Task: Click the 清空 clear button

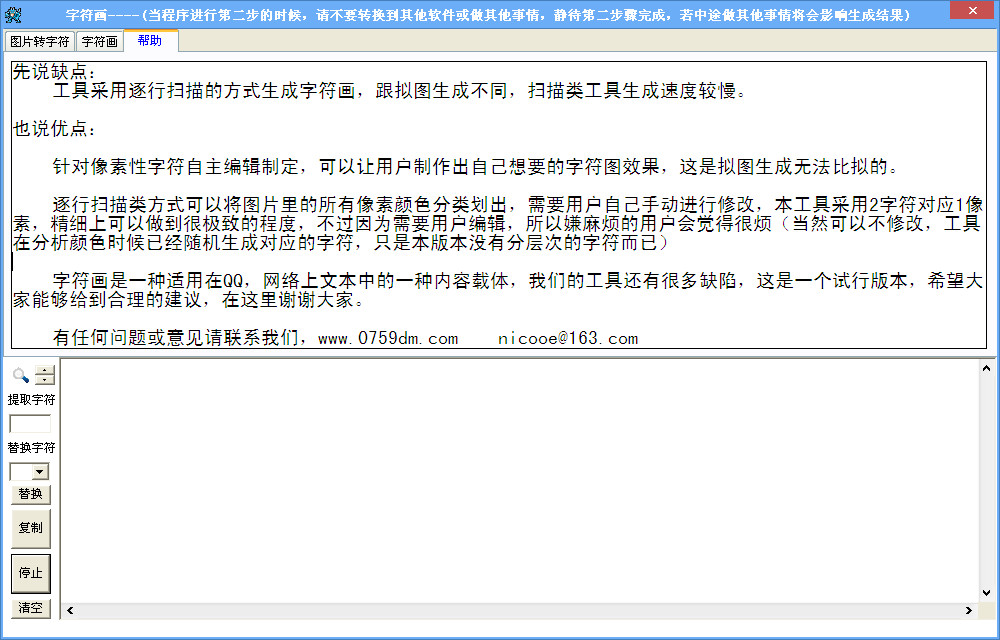Action: pyautogui.click(x=29, y=608)
